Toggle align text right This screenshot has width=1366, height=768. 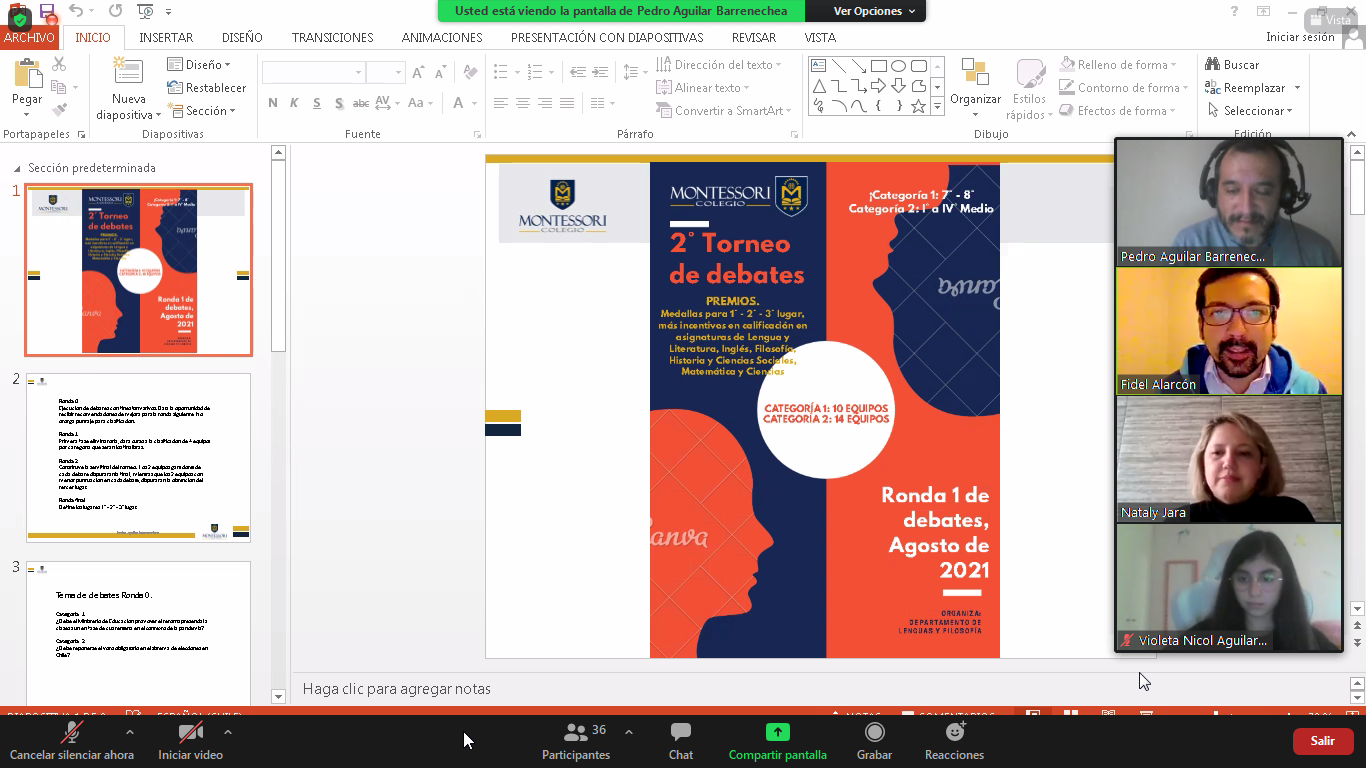point(545,103)
